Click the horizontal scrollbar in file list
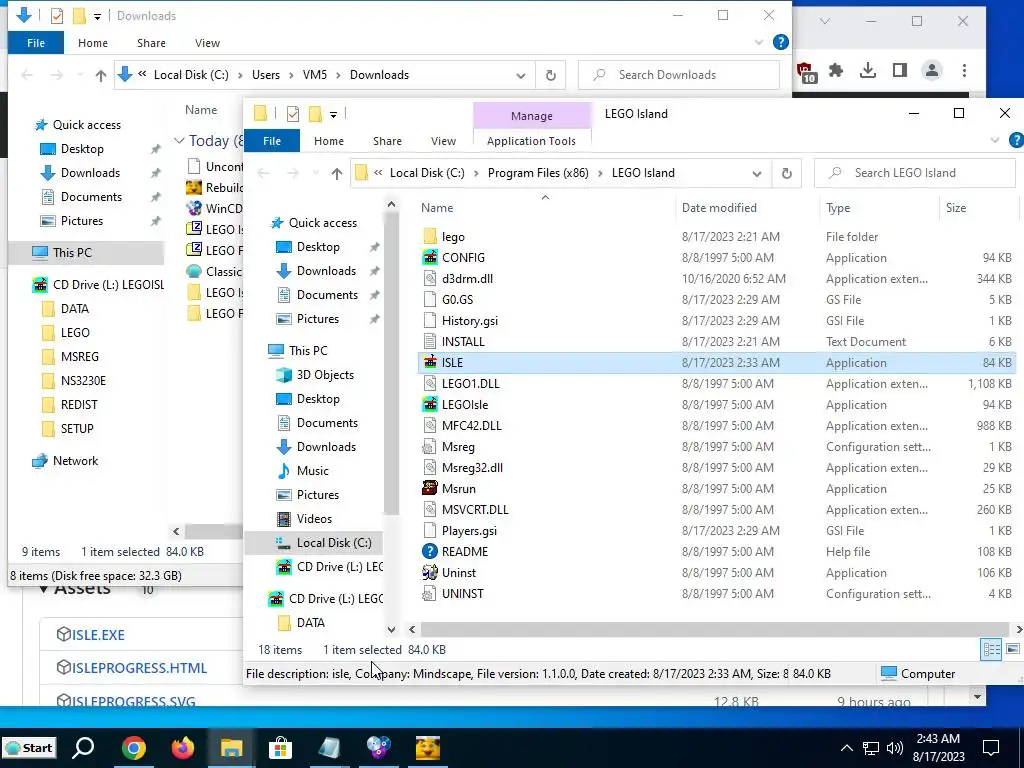This screenshot has width=1024, height=768. point(715,630)
